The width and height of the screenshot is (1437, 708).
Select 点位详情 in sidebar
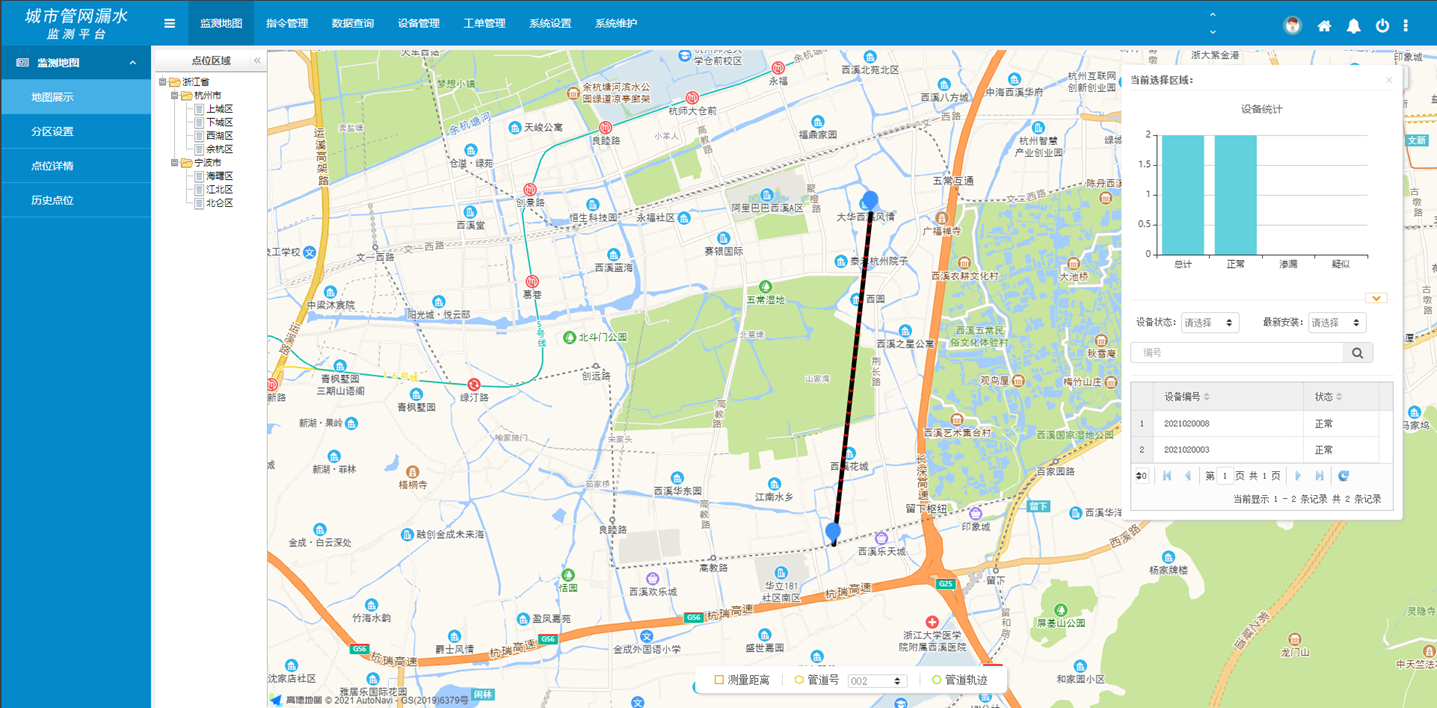tap(75, 166)
